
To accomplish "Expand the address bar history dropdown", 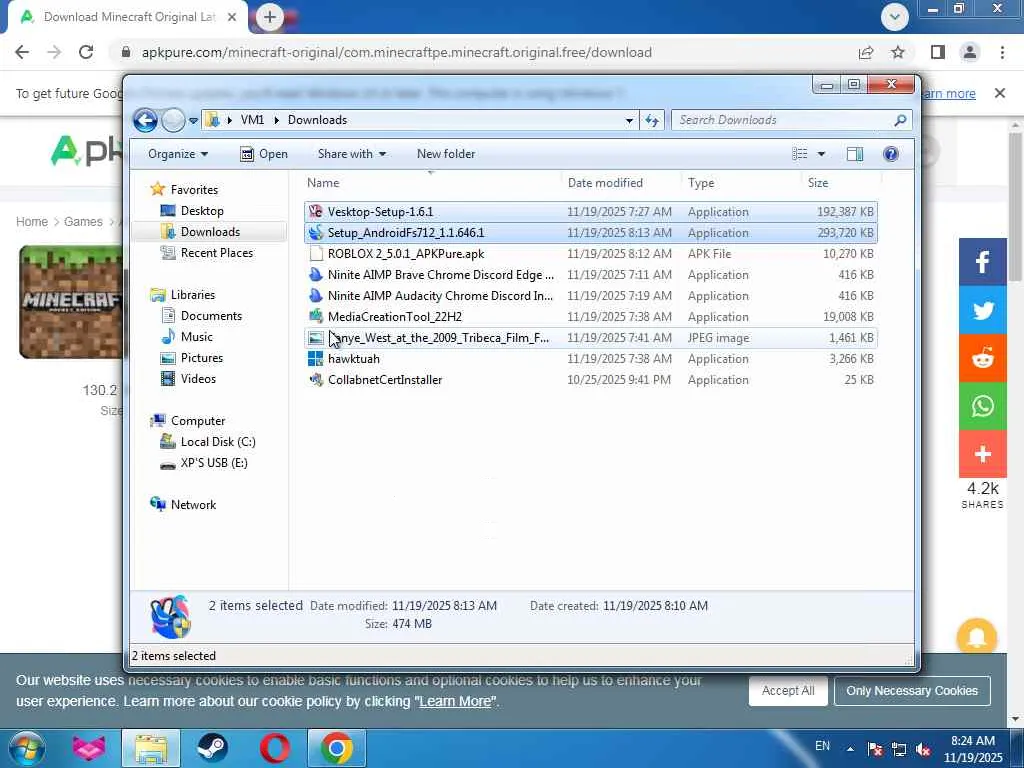I will point(629,120).
